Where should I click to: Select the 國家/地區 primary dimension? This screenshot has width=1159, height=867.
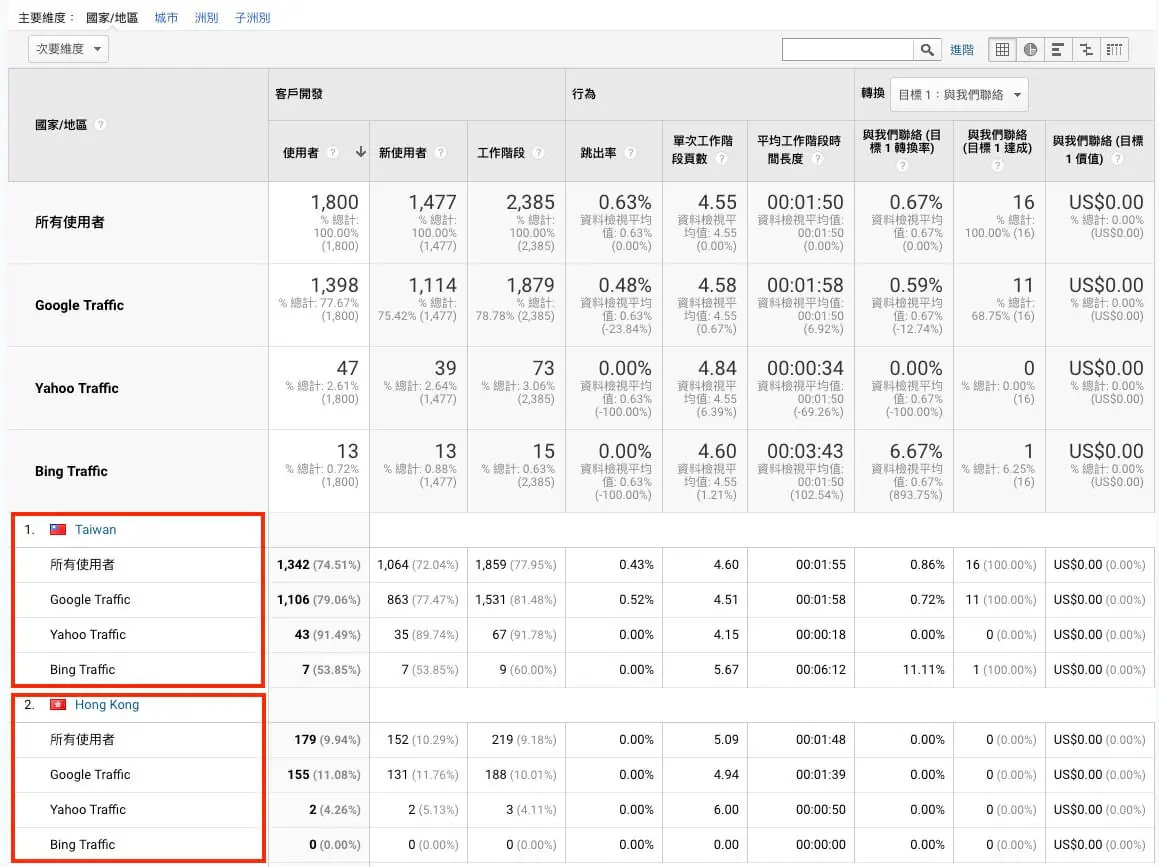pyautogui.click(x=112, y=18)
